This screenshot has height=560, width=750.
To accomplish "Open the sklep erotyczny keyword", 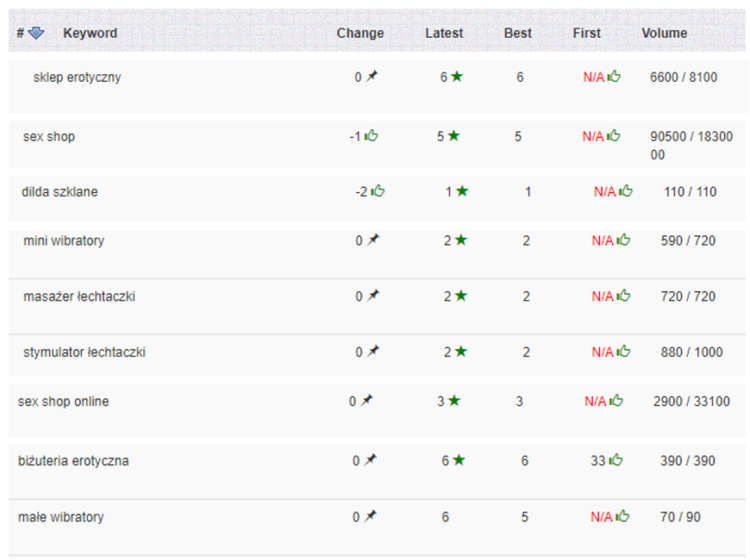I will (77, 77).
